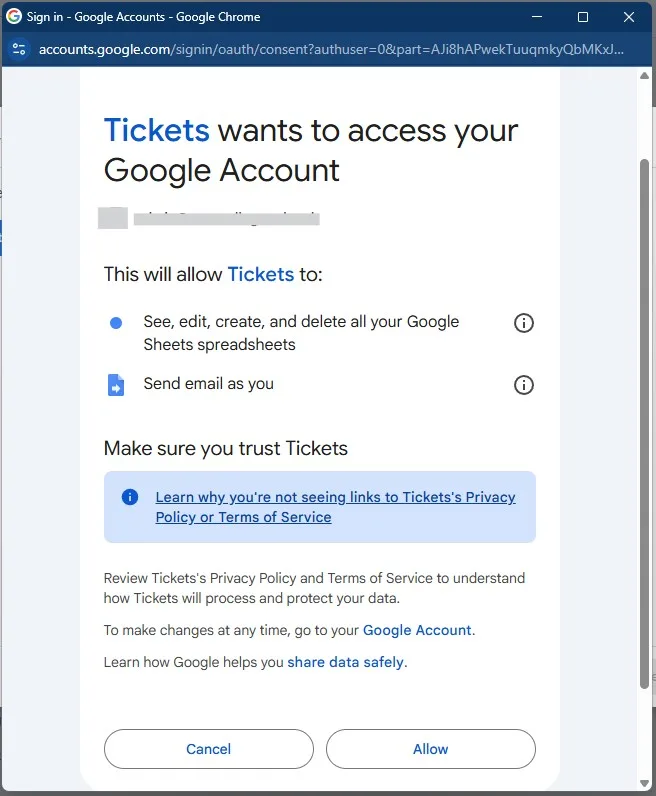
Task: Click info icon beside Send email as you
Action: click(523, 385)
